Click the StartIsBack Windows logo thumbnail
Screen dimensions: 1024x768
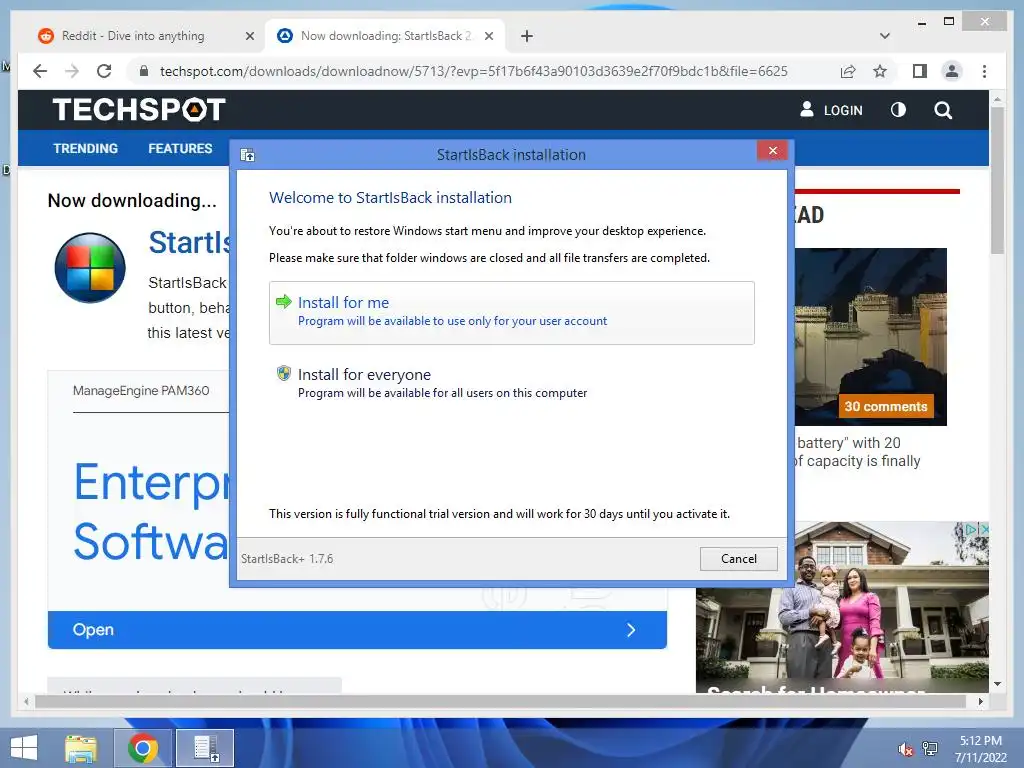click(x=90, y=268)
